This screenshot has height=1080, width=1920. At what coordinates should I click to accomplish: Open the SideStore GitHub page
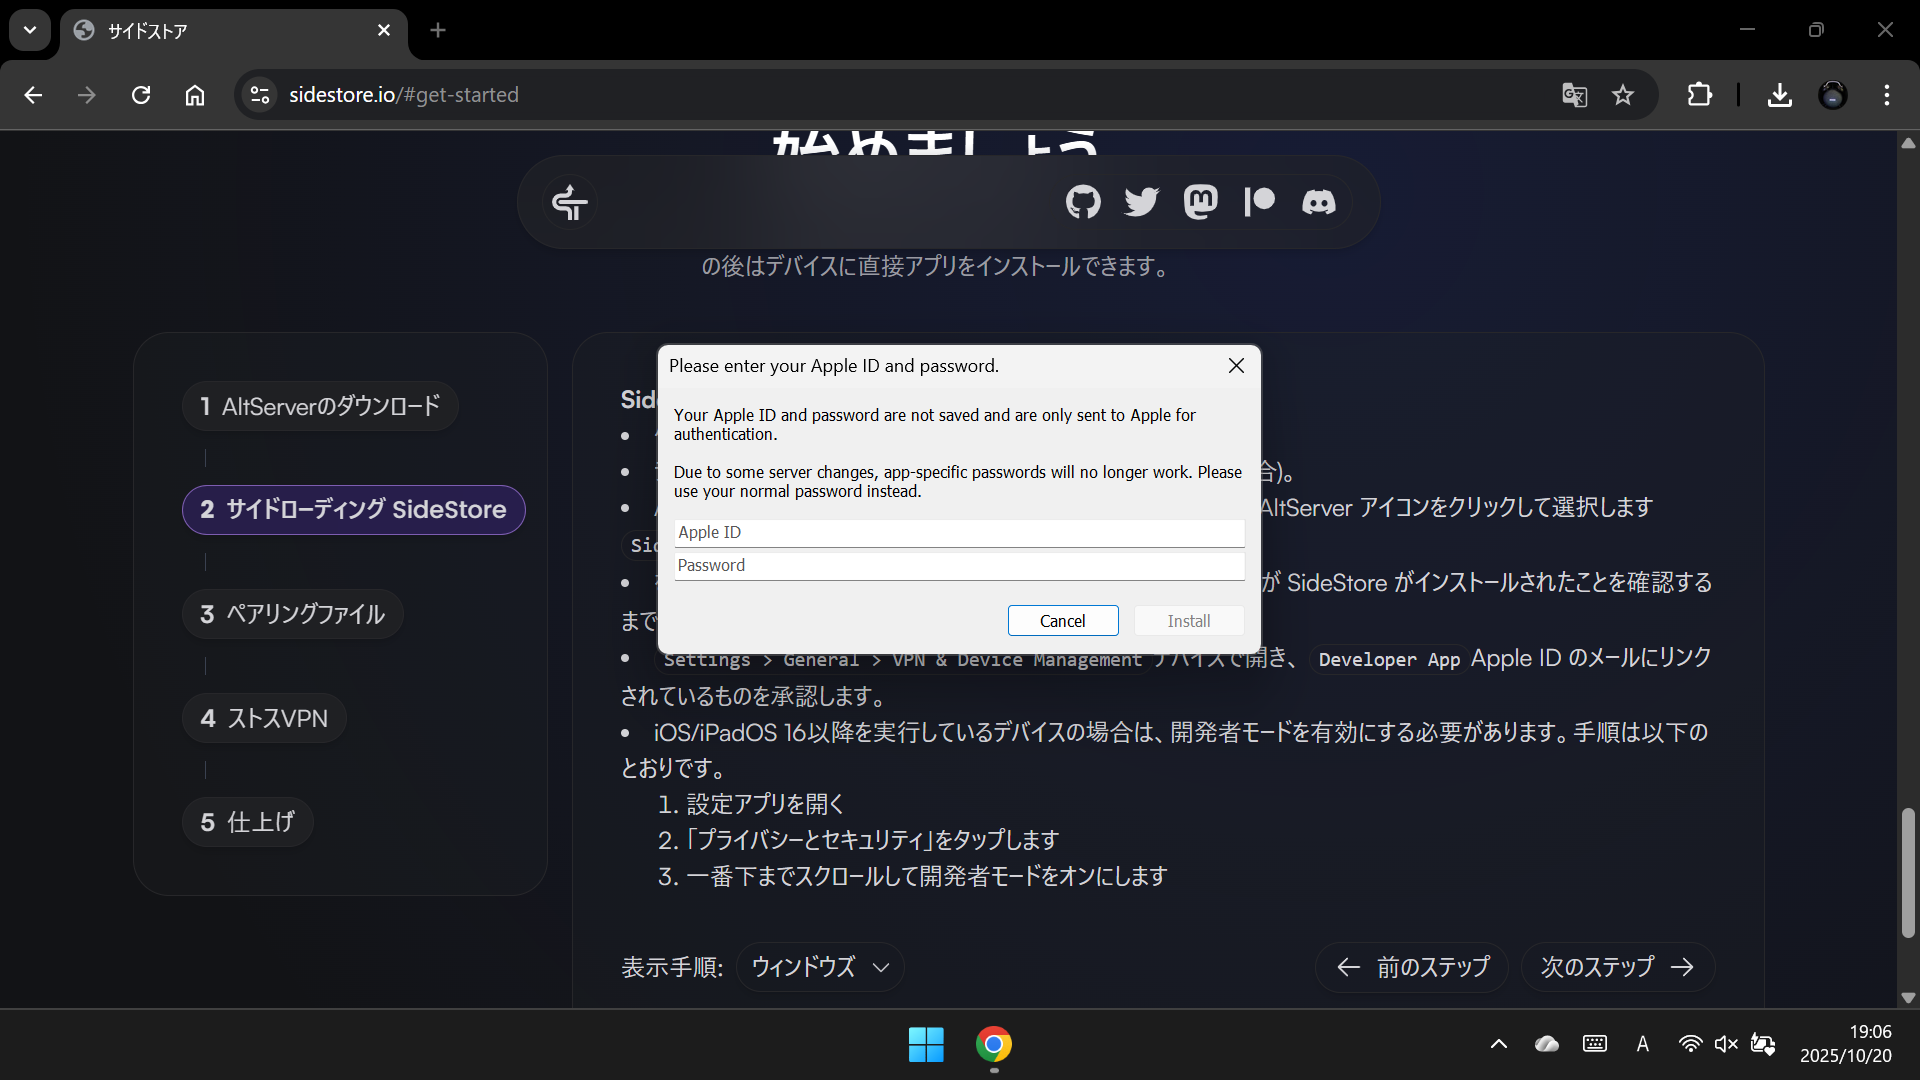(1082, 202)
